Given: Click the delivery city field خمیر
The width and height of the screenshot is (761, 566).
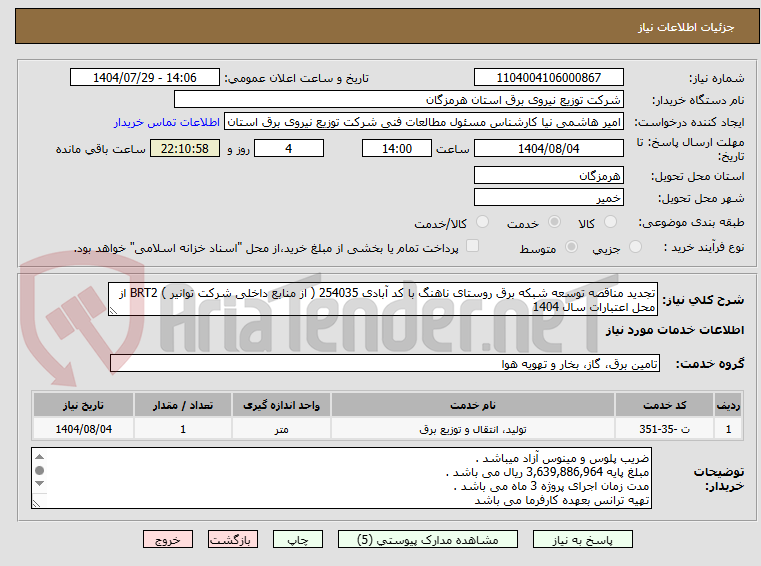Looking at the screenshot, I should coord(548,198).
